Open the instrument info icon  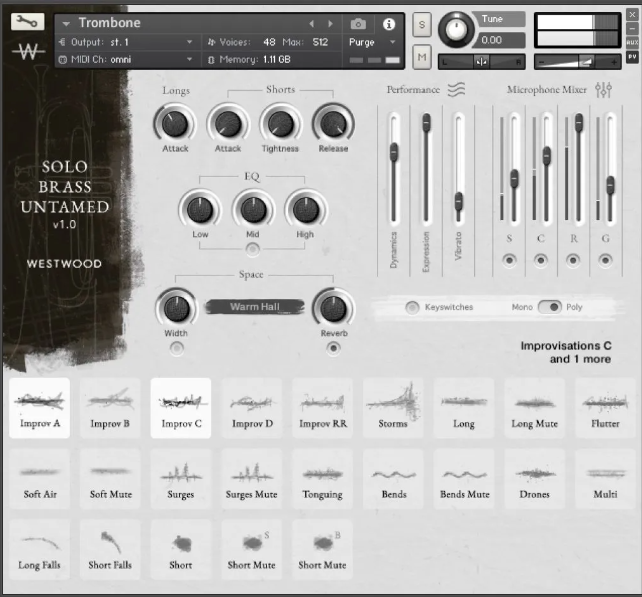click(389, 24)
